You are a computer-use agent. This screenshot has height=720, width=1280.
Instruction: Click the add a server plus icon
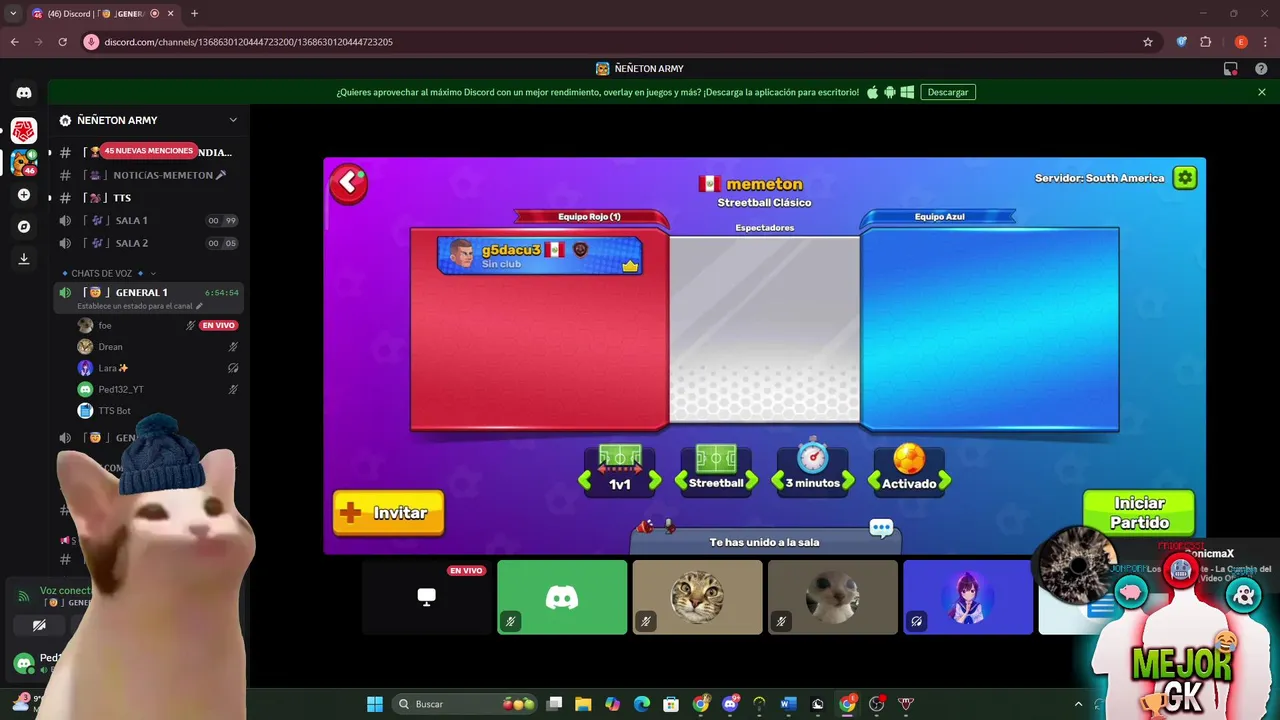tap(24, 195)
